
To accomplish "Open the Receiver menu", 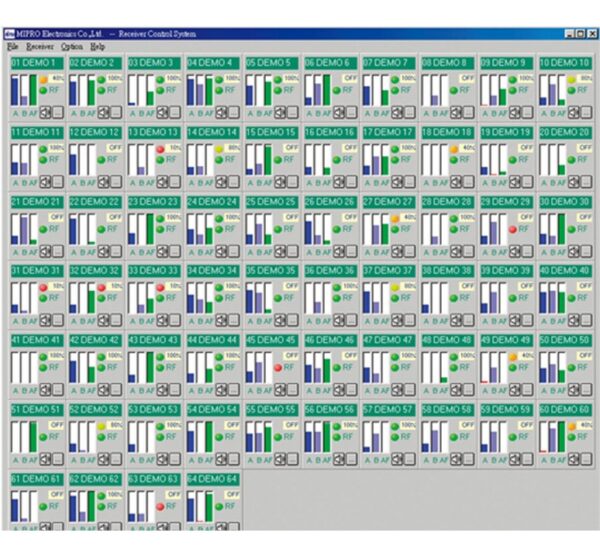I will [x=40, y=47].
